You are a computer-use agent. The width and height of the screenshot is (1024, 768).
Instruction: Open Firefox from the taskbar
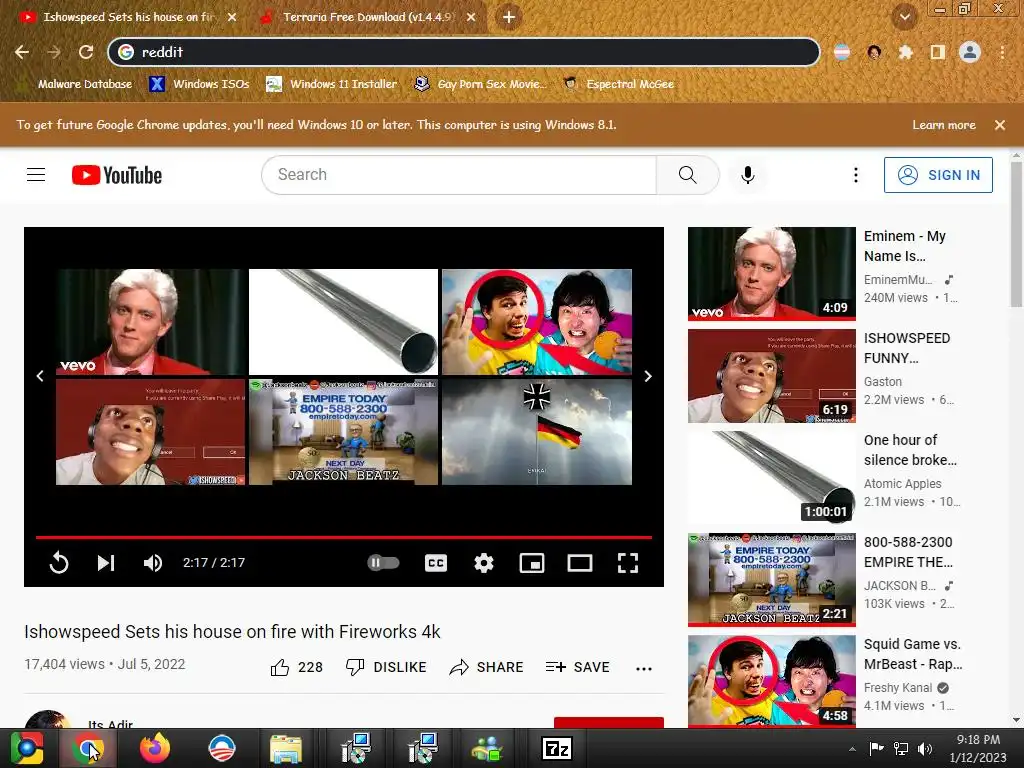155,748
